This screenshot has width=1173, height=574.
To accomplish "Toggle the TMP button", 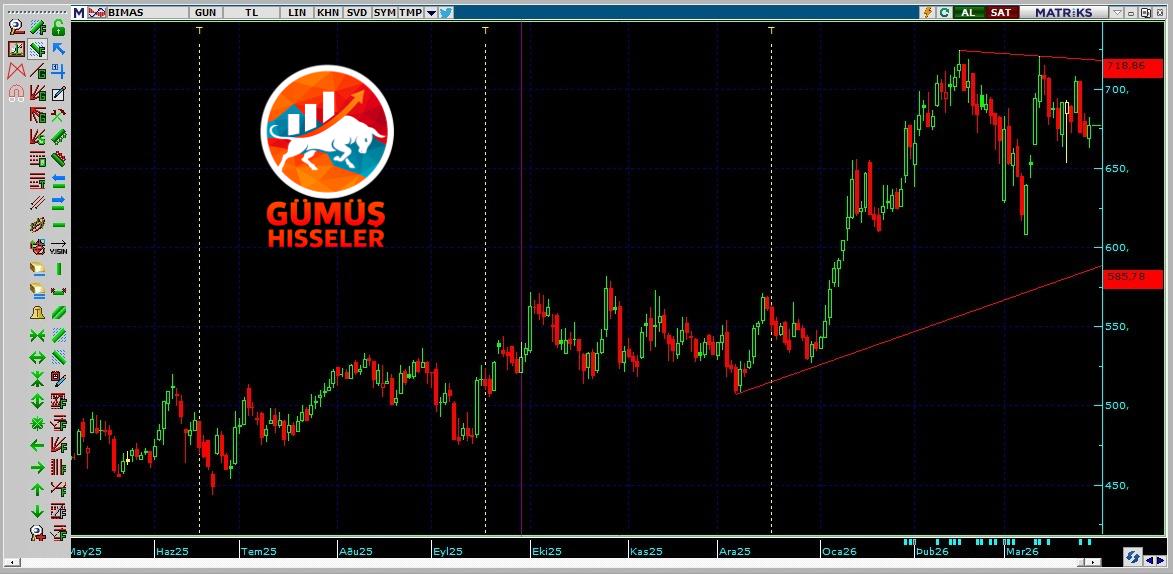I will pos(410,13).
